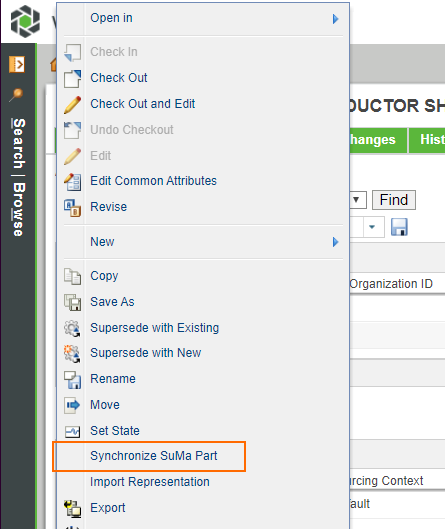The width and height of the screenshot is (445, 529).
Task: Open the Search tab in the sidebar
Action: click(x=19, y=144)
